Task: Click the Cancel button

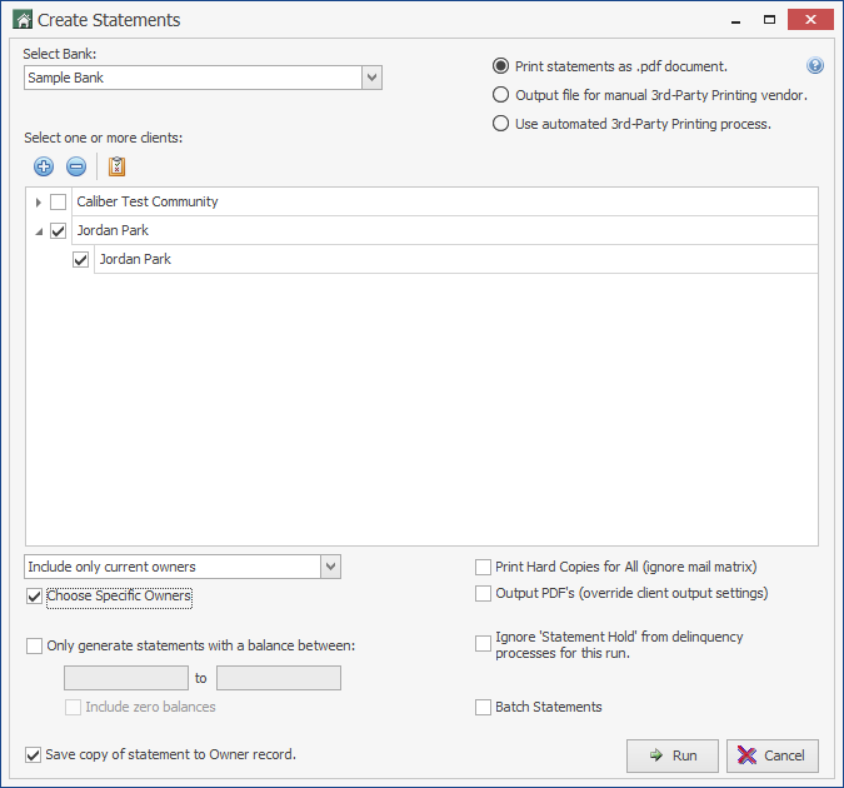Action: pyautogui.click(x=772, y=756)
